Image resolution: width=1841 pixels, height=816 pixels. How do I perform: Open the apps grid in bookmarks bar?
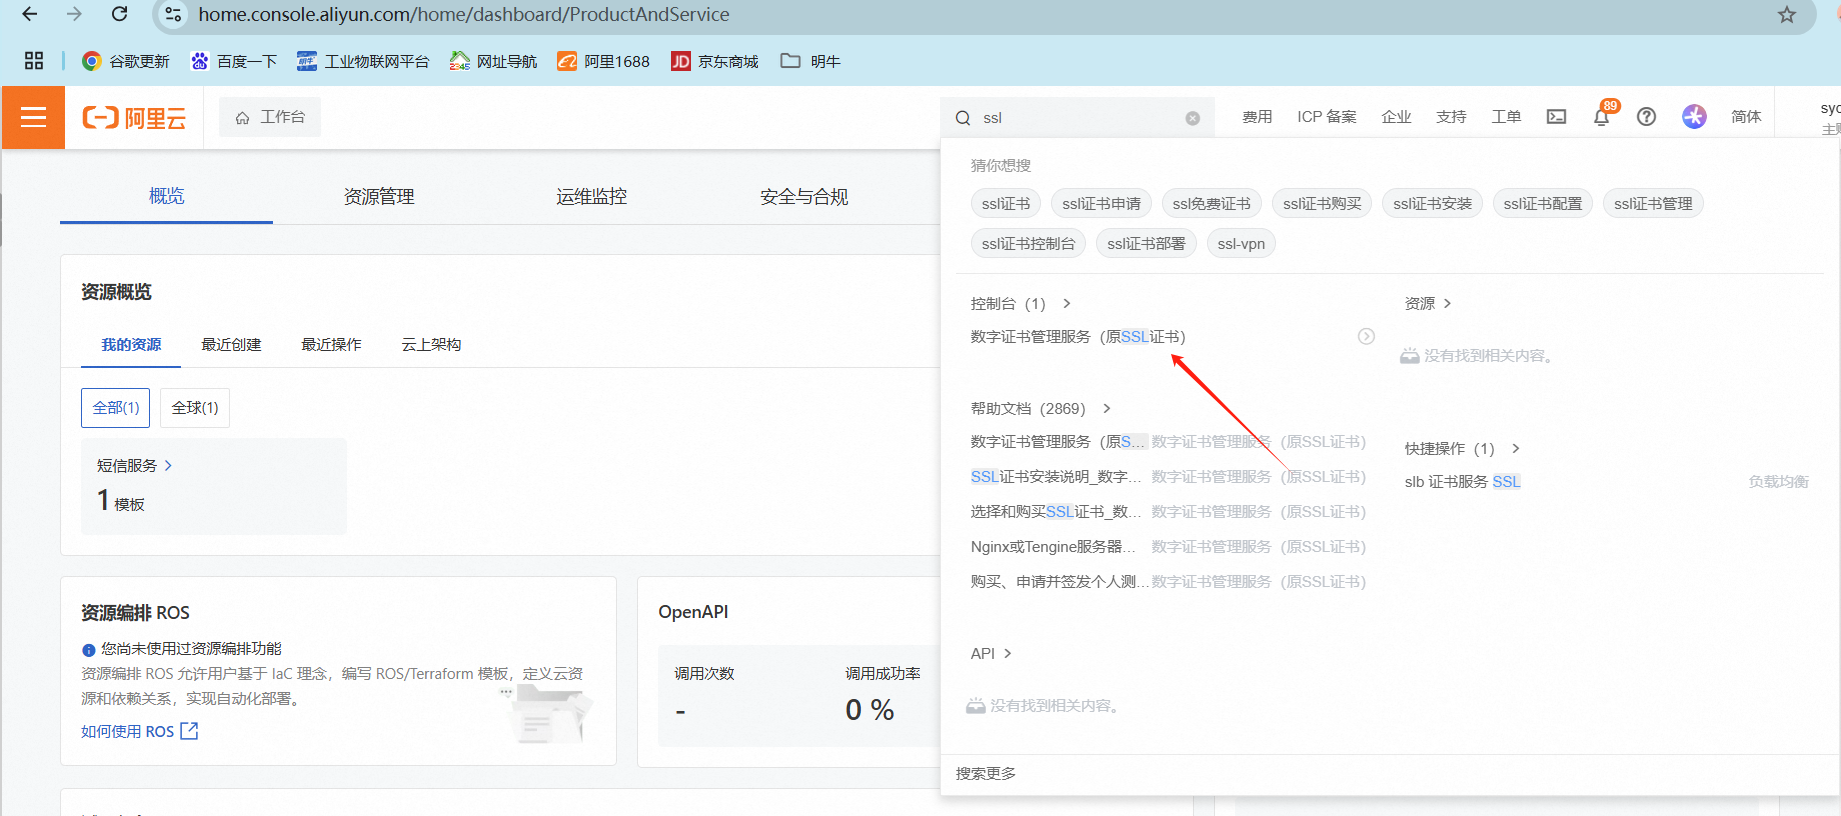coord(34,61)
